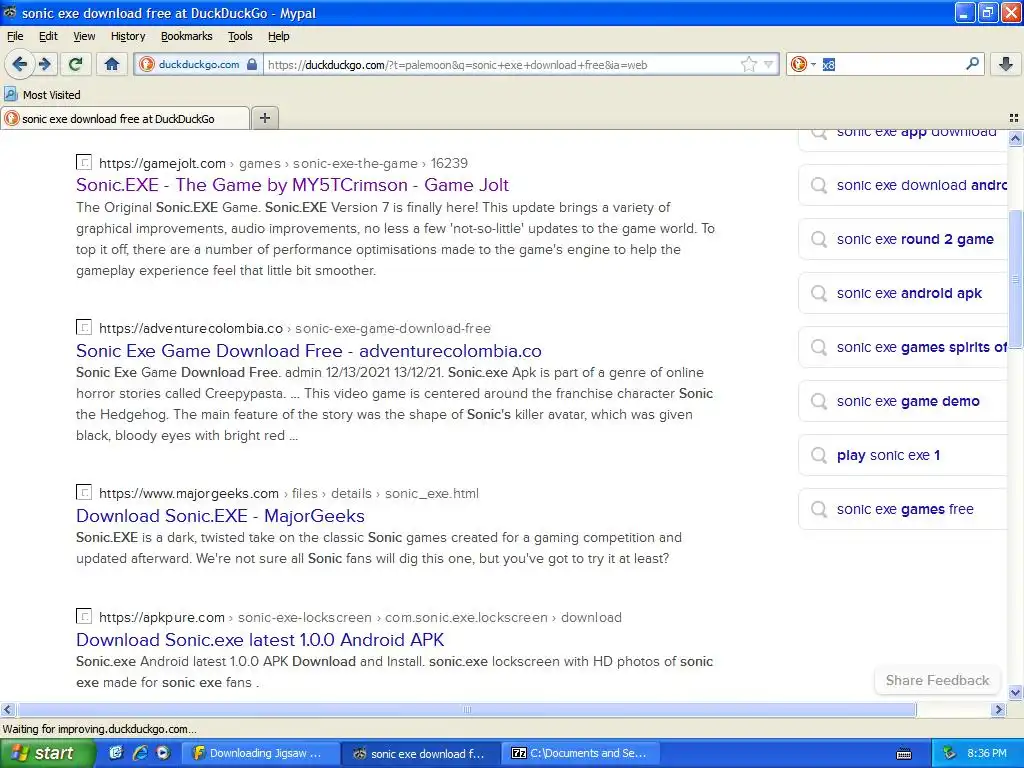Open the list all tabs button

[1014, 118]
